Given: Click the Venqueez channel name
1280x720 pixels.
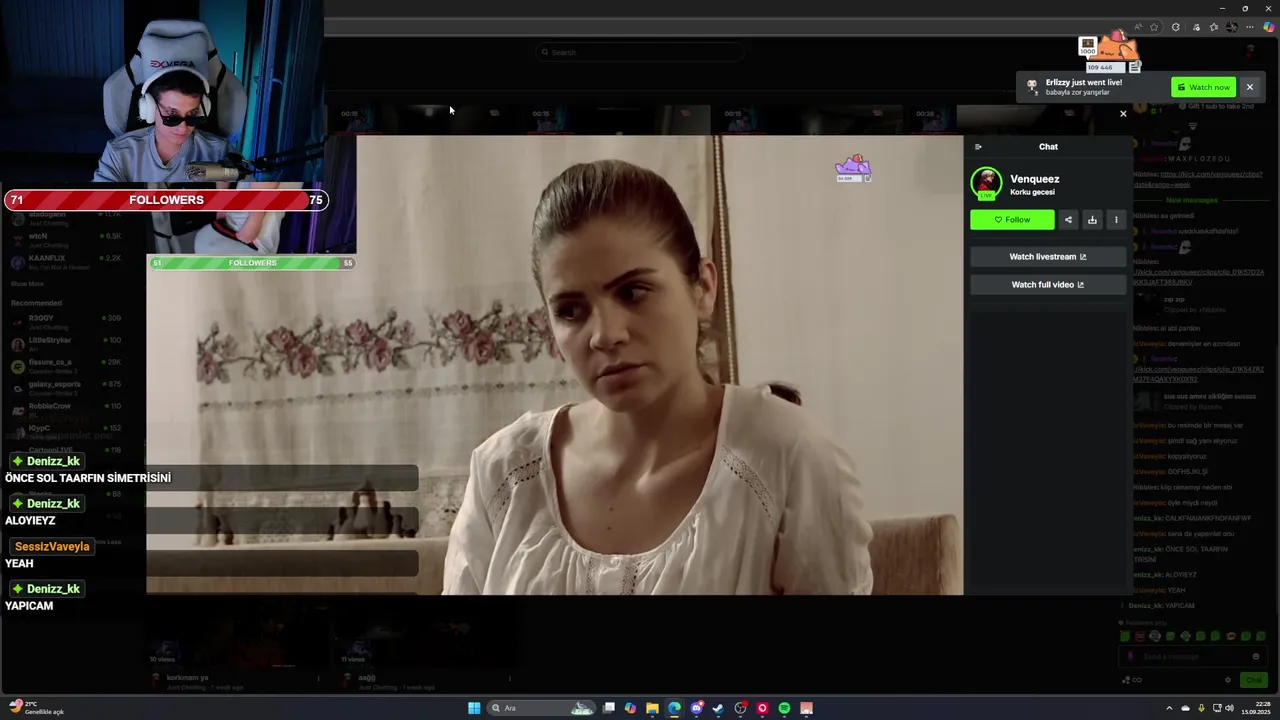Looking at the screenshot, I should point(1034,179).
